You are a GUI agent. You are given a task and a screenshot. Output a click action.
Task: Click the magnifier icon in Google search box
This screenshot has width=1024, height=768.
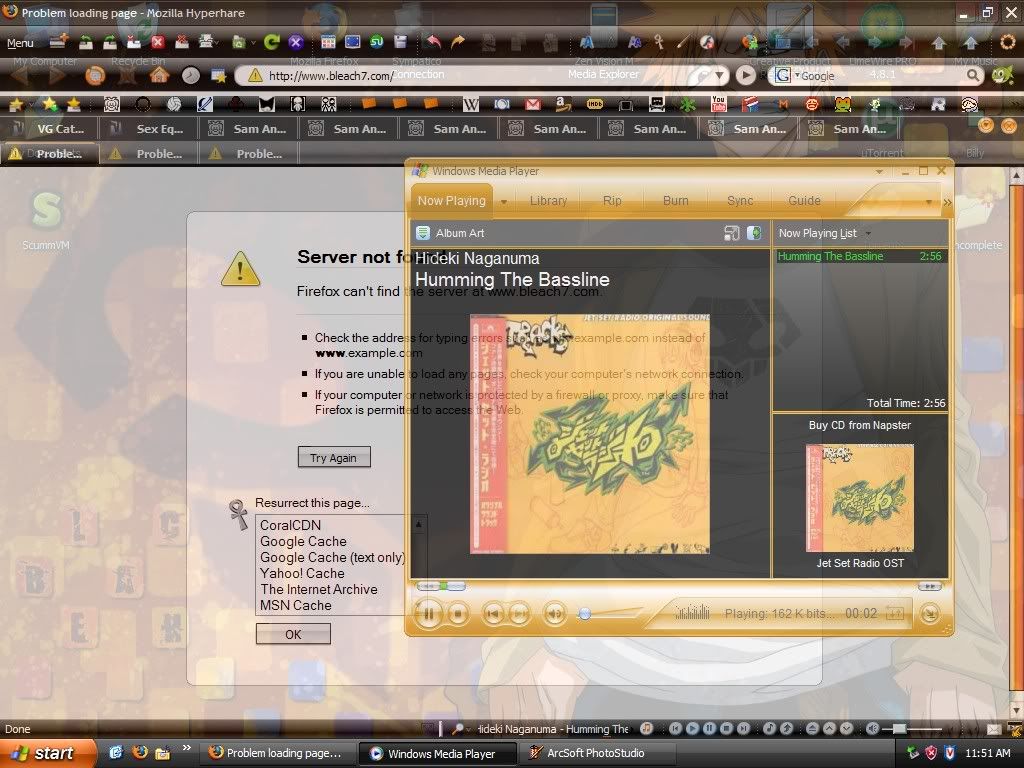tap(972, 76)
